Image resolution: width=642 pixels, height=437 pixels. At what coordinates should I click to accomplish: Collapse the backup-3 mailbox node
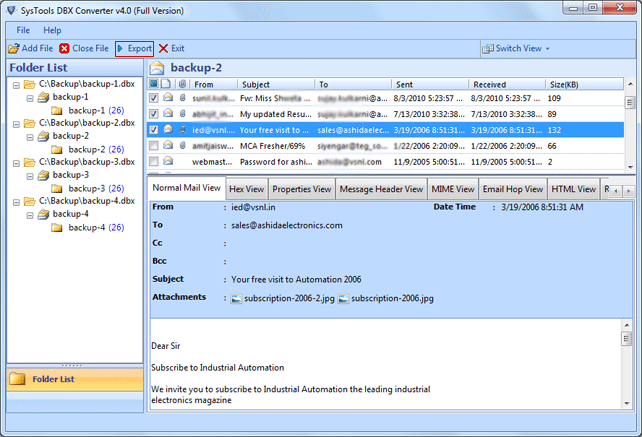pyautogui.click(x=30, y=176)
